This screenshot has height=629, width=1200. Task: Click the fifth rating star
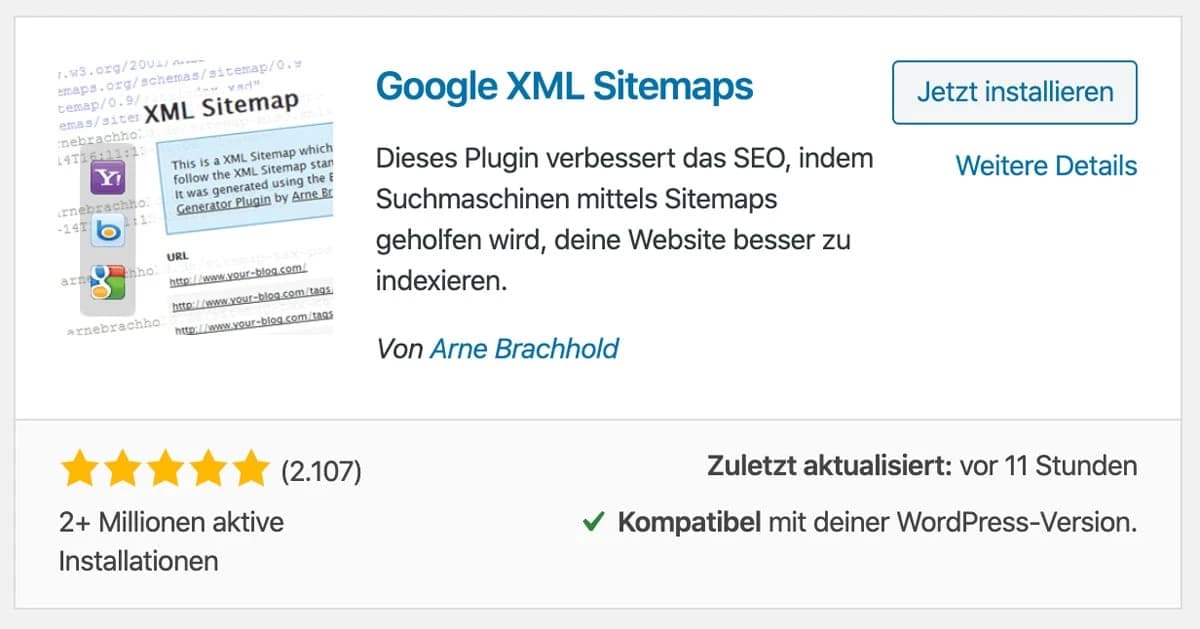[x=250, y=467]
